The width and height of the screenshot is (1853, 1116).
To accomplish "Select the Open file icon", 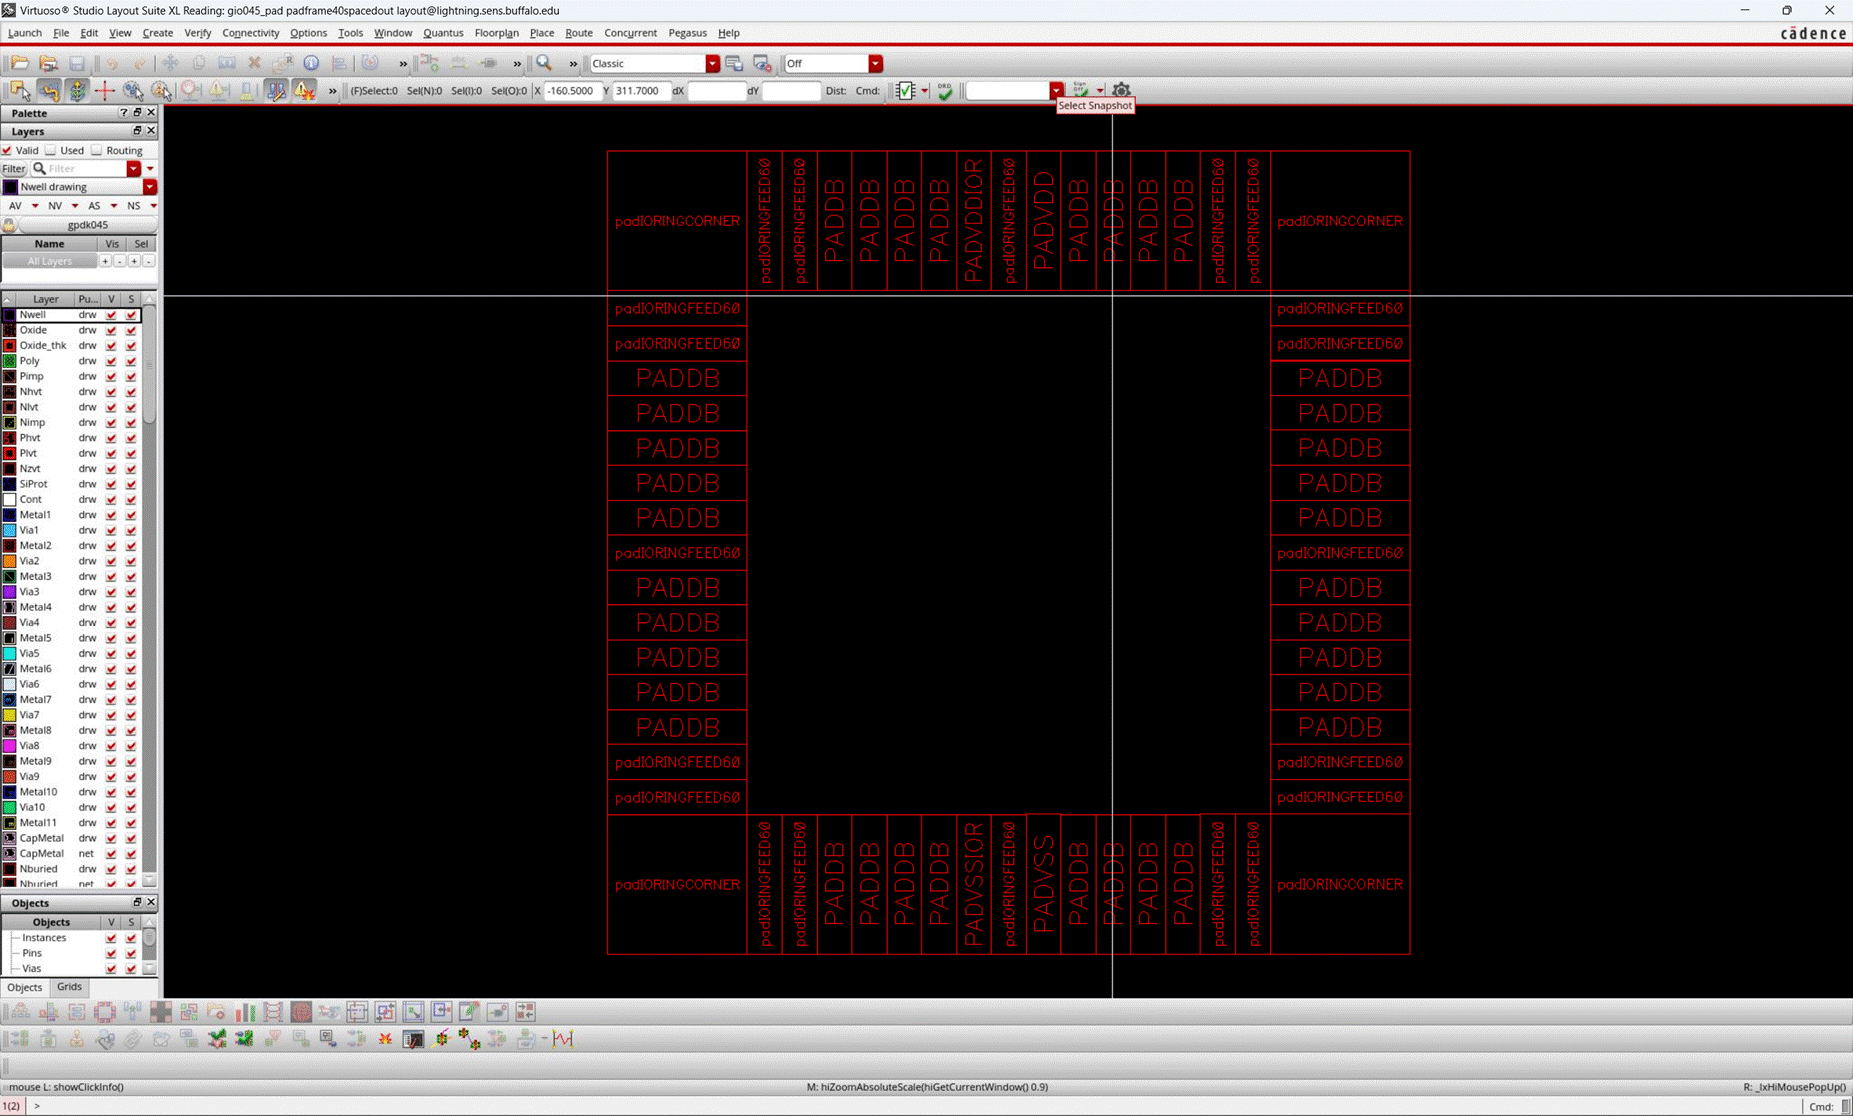I will [x=19, y=63].
